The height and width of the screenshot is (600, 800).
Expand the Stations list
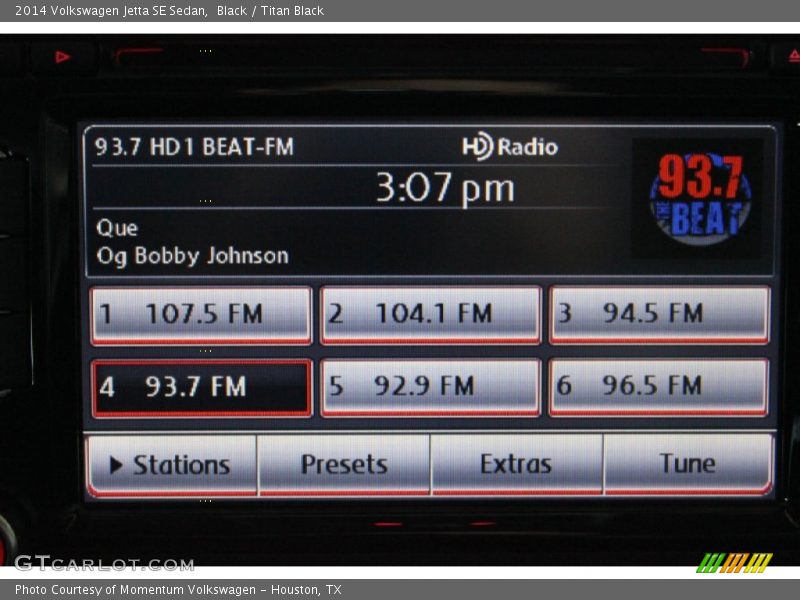[171, 465]
